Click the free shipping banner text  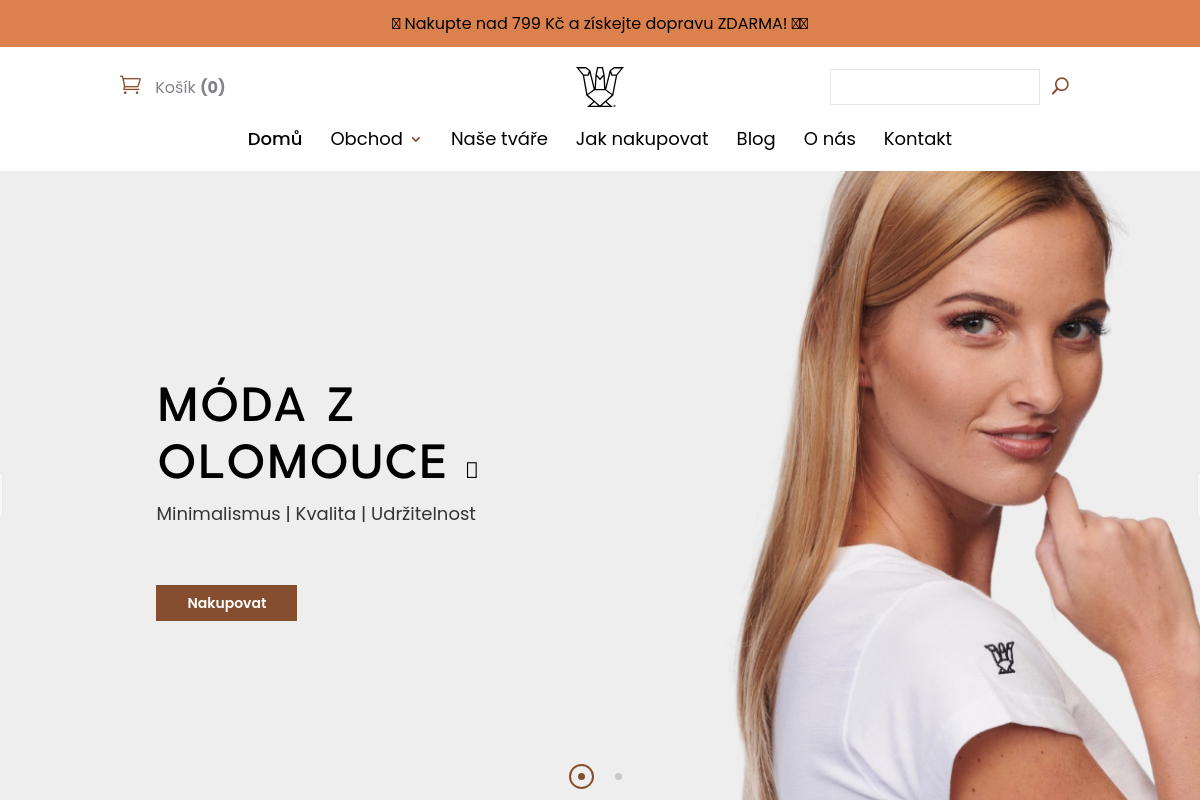pos(600,23)
